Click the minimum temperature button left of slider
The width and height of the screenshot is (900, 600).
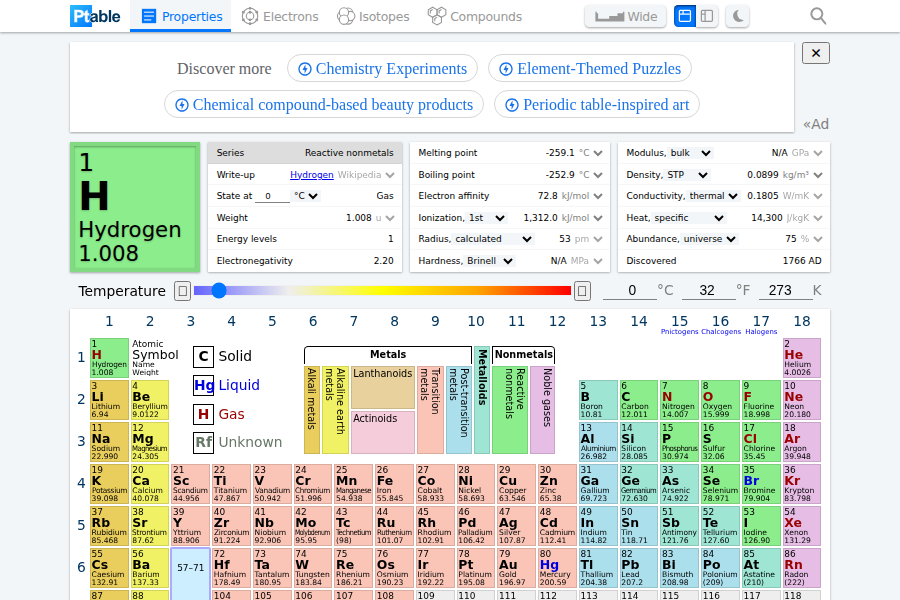(183, 291)
